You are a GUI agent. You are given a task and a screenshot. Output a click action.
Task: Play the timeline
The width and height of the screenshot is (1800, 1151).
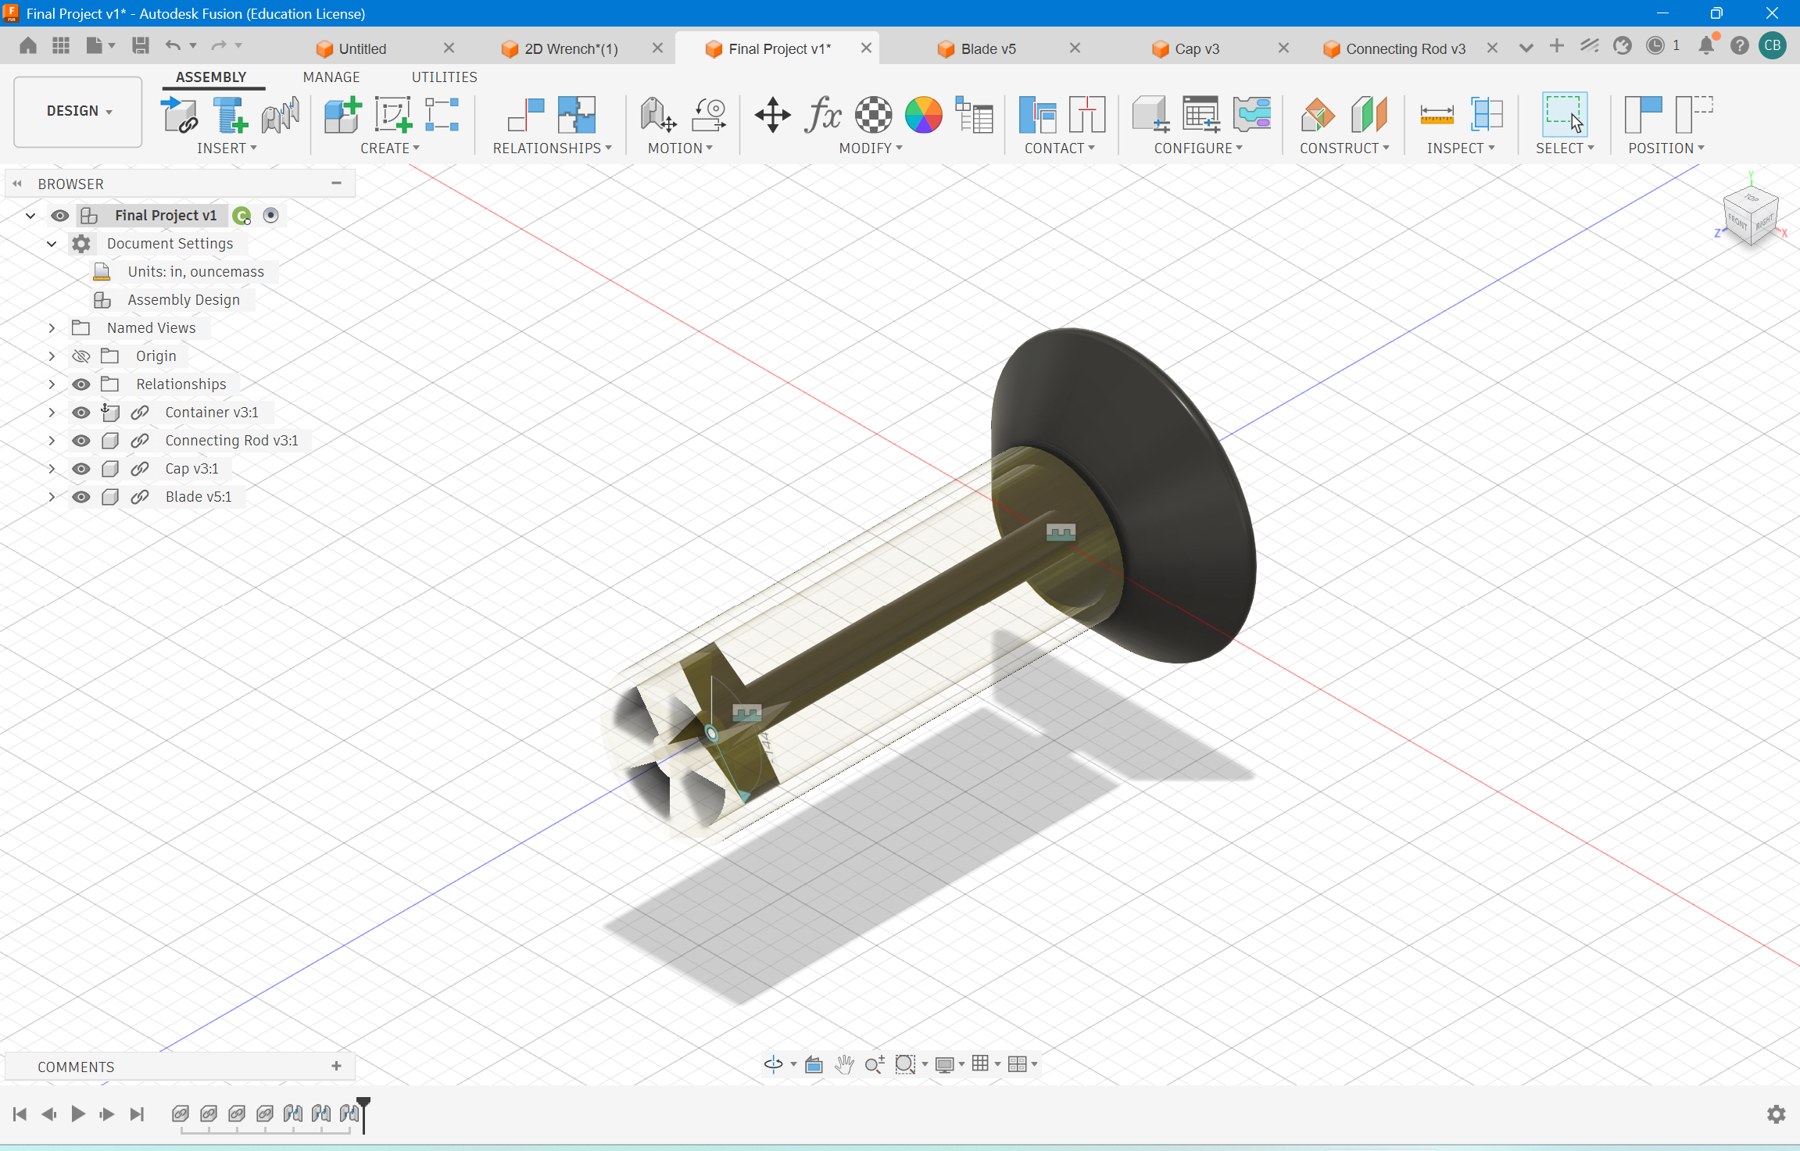pyautogui.click(x=77, y=1114)
